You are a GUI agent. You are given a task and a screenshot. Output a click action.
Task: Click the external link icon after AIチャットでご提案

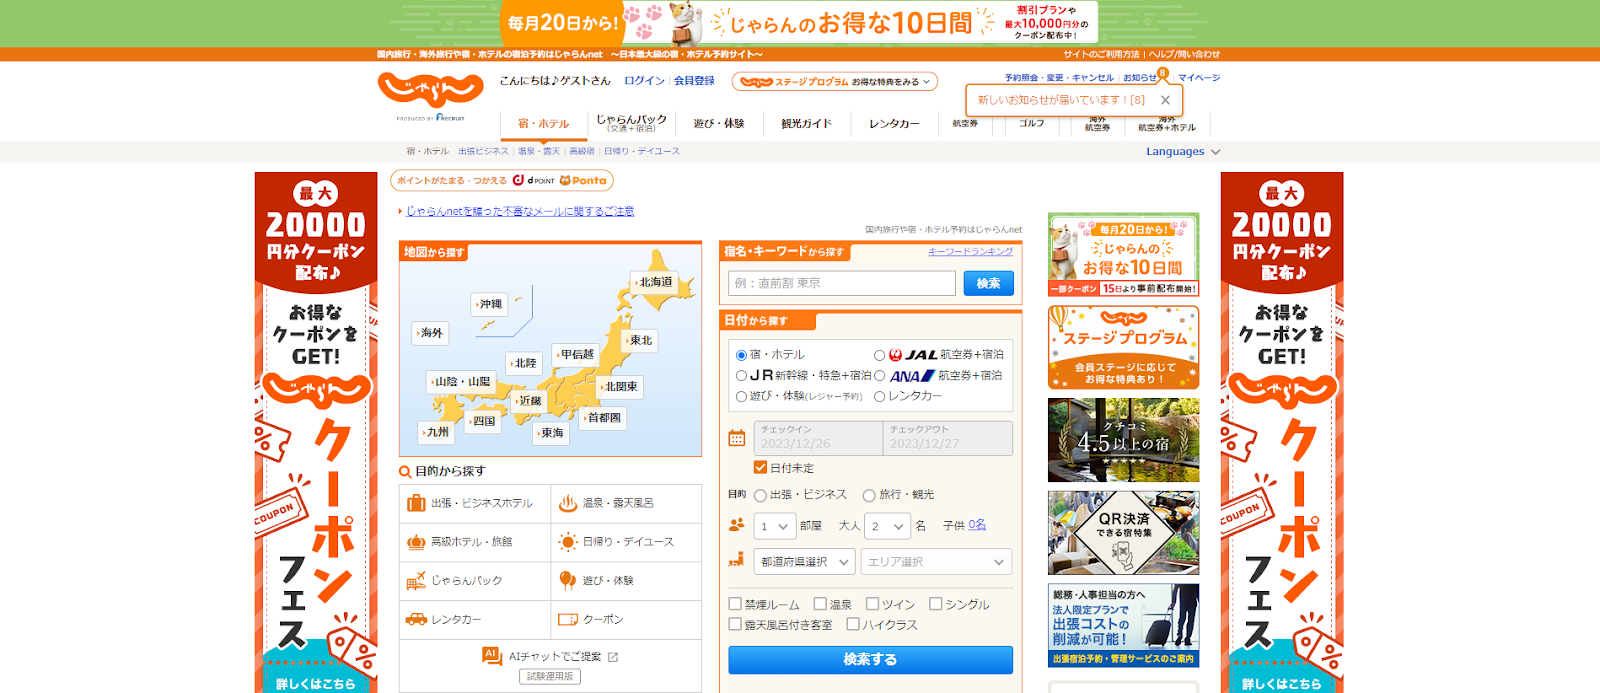[613, 657]
